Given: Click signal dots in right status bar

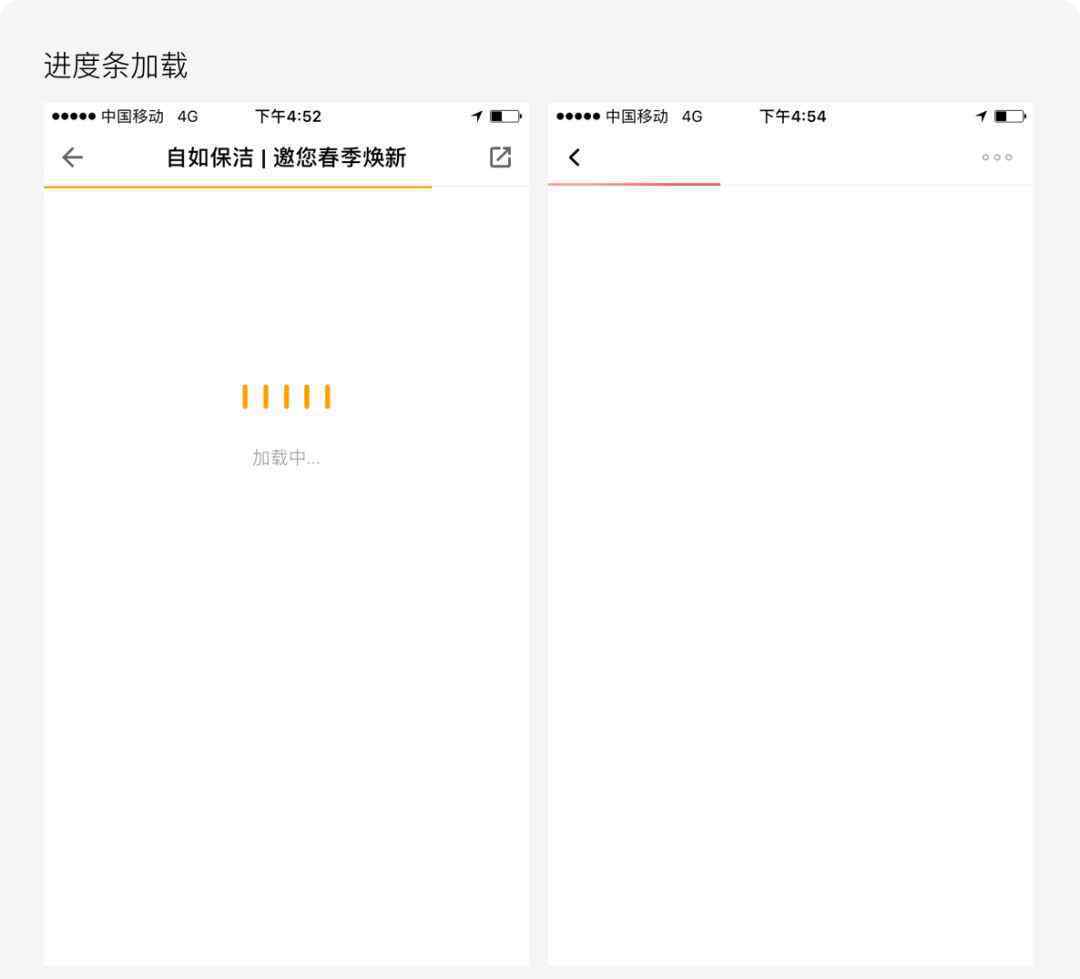Looking at the screenshot, I should click(578, 116).
